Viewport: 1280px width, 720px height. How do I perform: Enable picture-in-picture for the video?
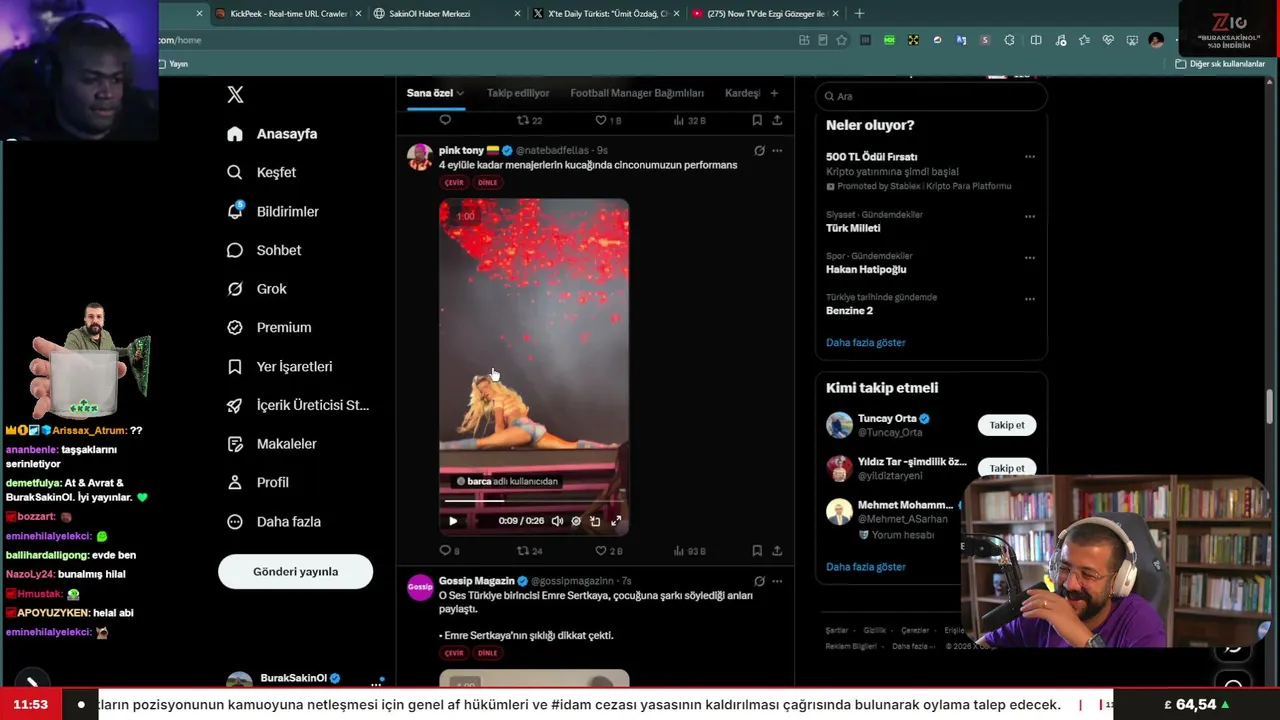click(x=595, y=521)
